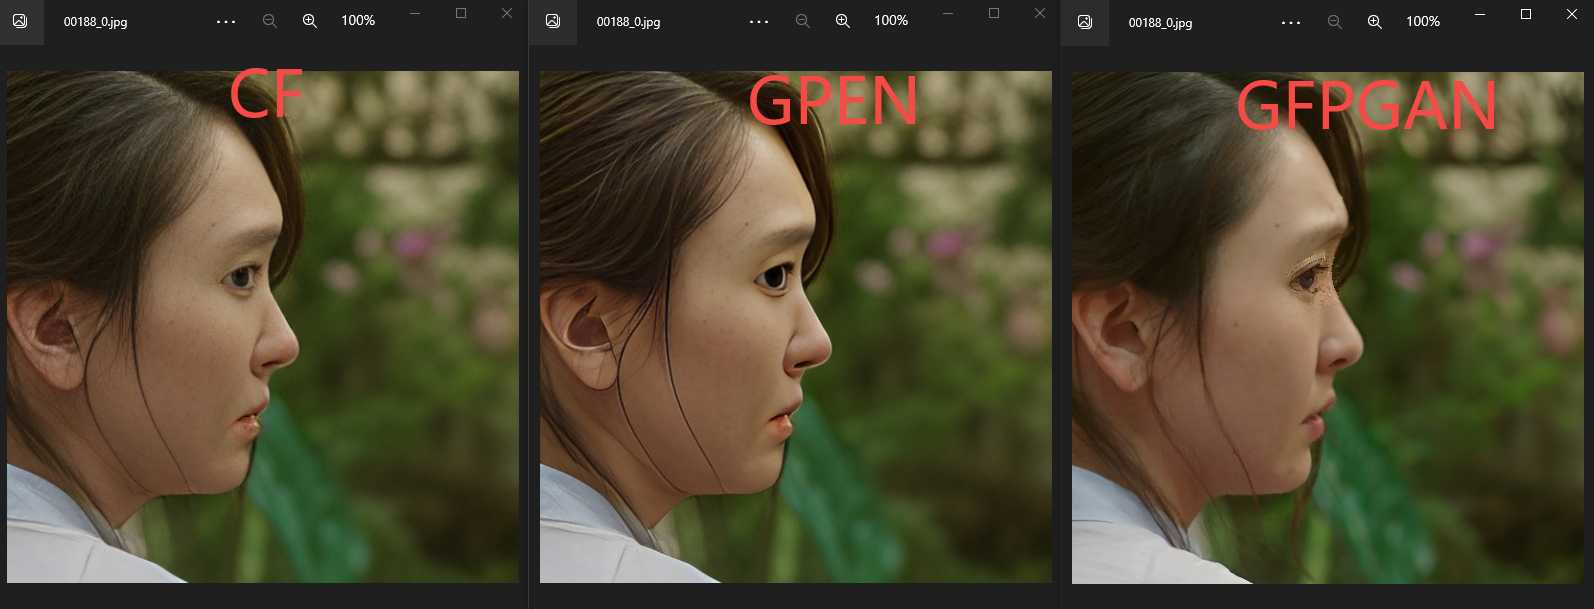Image resolution: width=1594 pixels, height=609 pixels.
Task: Close the GFPGAN photo window
Action: pos(1572,14)
